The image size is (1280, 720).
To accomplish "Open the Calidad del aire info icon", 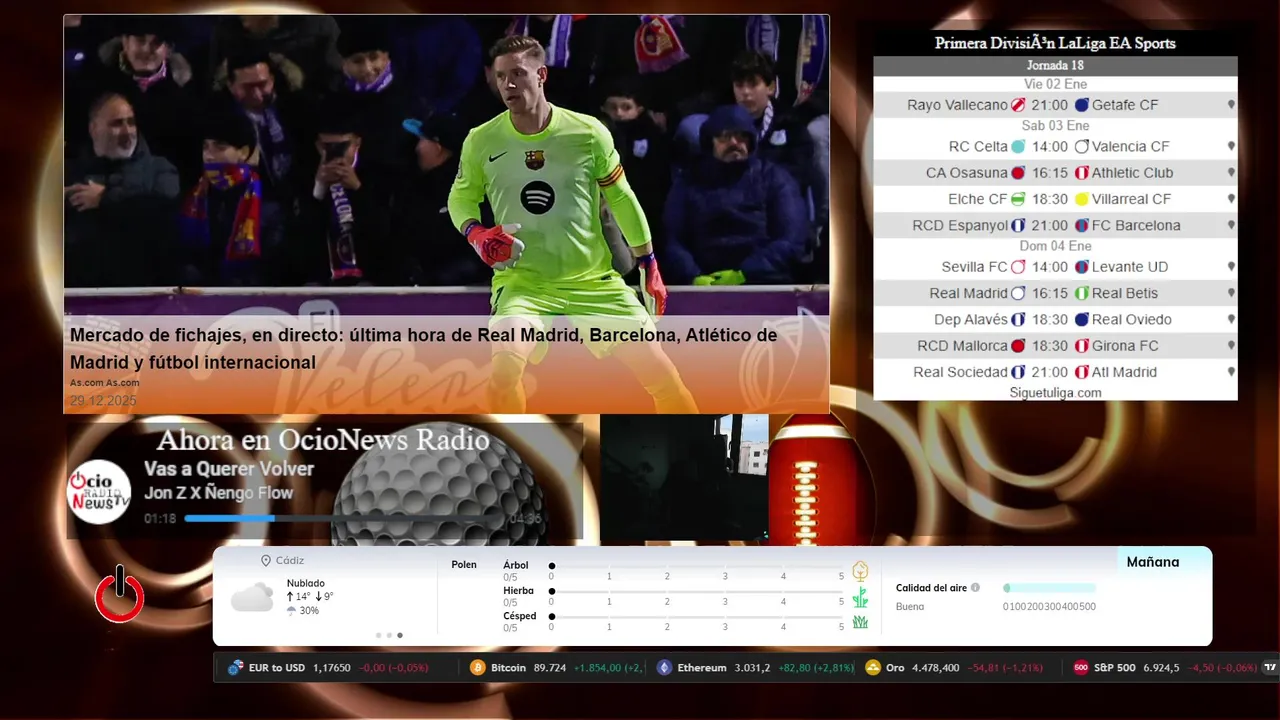I will pyautogui.click(x=975, y=588).
